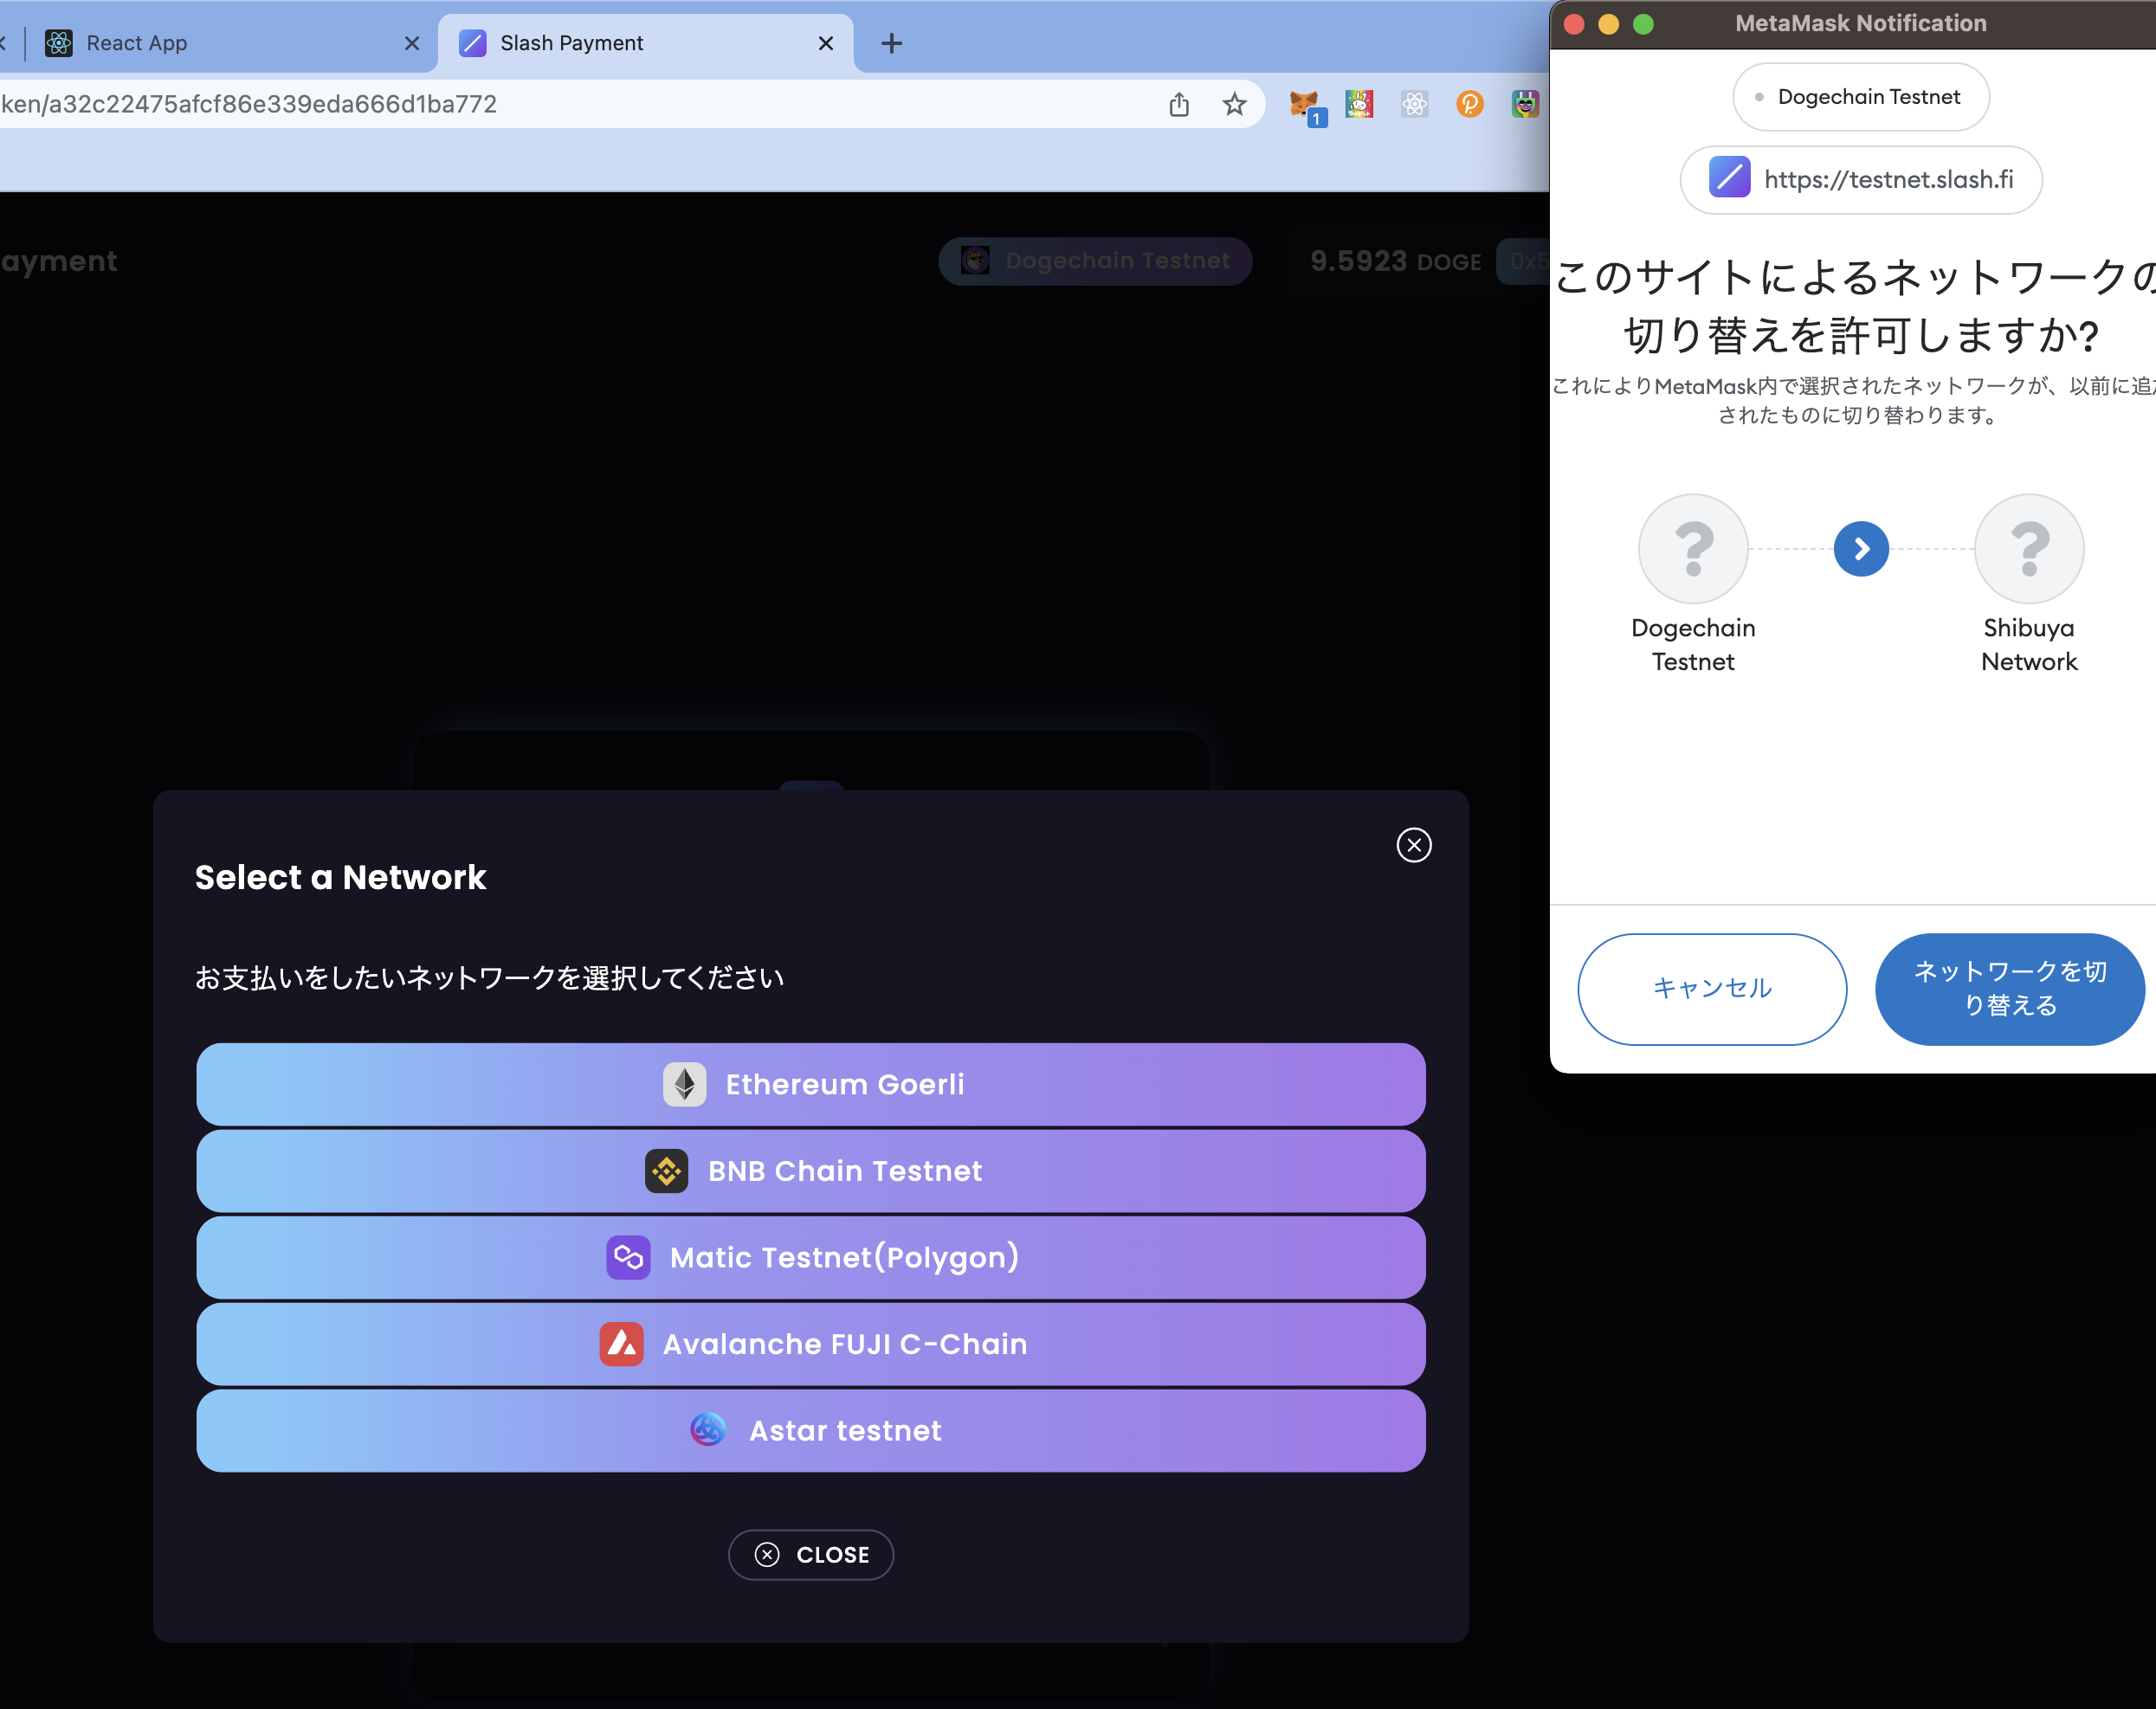The width and height of the screenshot is (2156, 1709).
Task: Click the Shibuya Network question mark icon
Action: pyautogui.click(x=2028, y=549)
